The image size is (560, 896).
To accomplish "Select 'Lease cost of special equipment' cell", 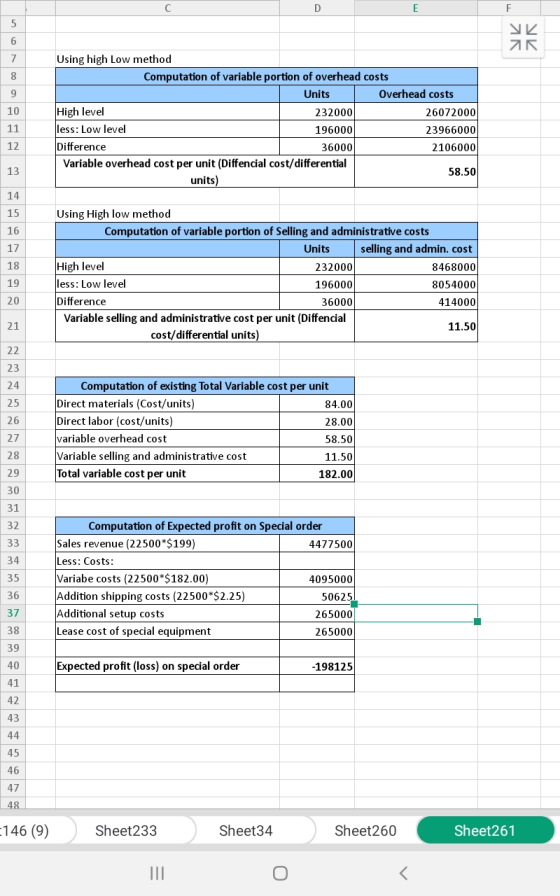I will click(167, 631).
